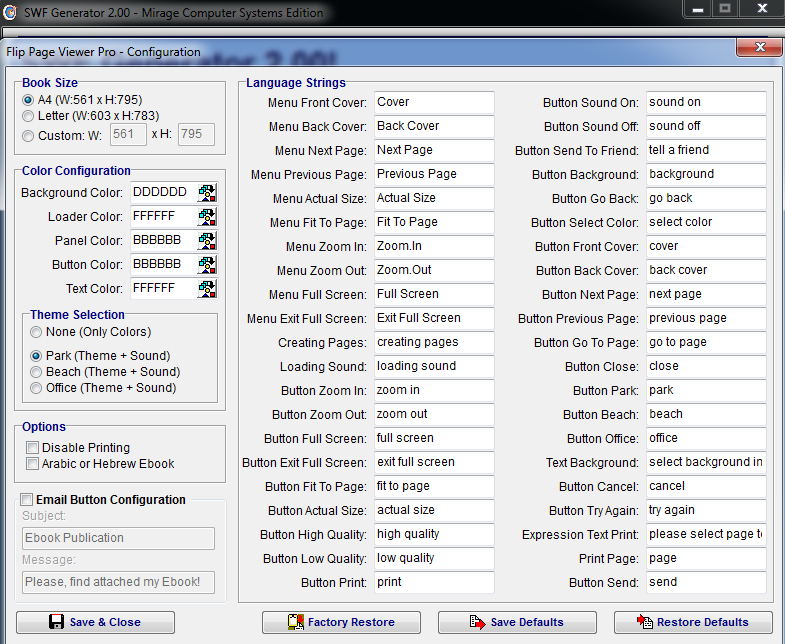Image resolution: width=785 pixels, height=644 pixels.
Task: Click the Save & Close button
Action: pyautogui.click(x=95, y=622)
